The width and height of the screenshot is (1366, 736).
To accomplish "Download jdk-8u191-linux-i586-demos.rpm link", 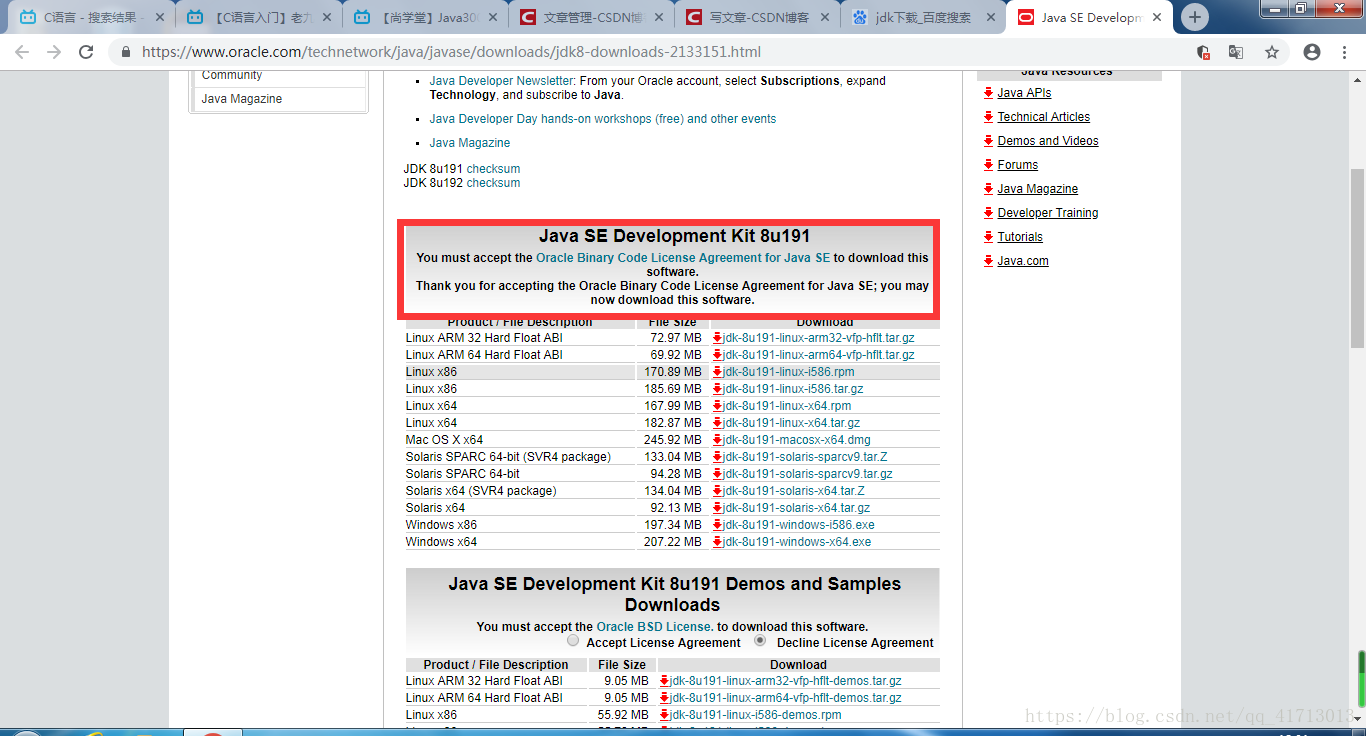I will pos(755,715).
